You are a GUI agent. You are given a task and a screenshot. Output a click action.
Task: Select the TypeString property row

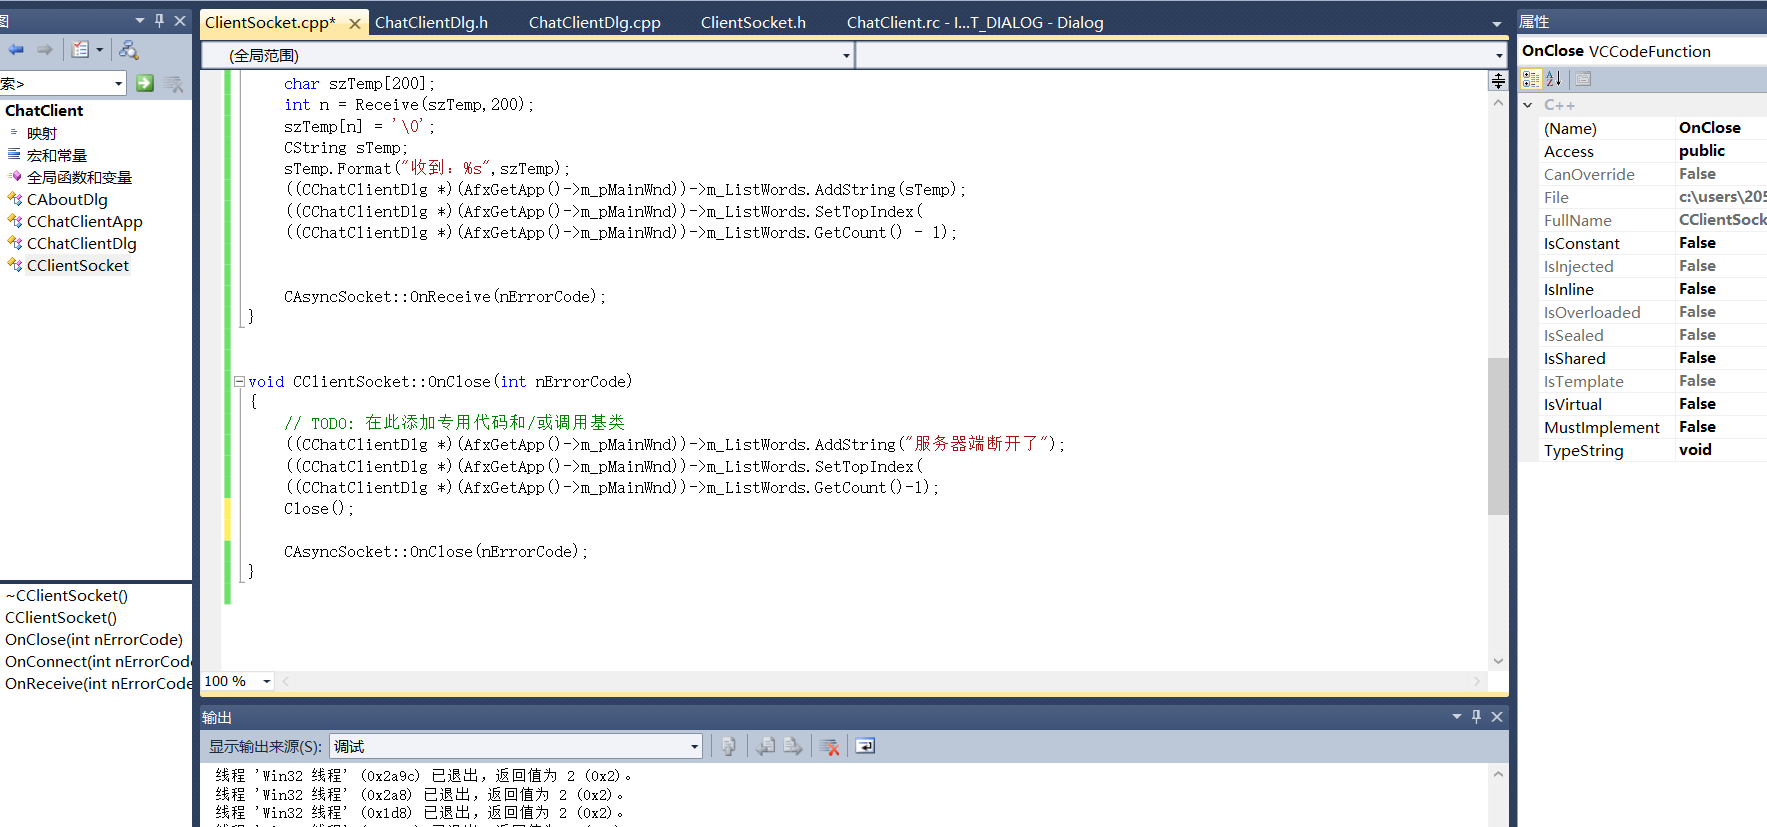[x=1654, y=450]
